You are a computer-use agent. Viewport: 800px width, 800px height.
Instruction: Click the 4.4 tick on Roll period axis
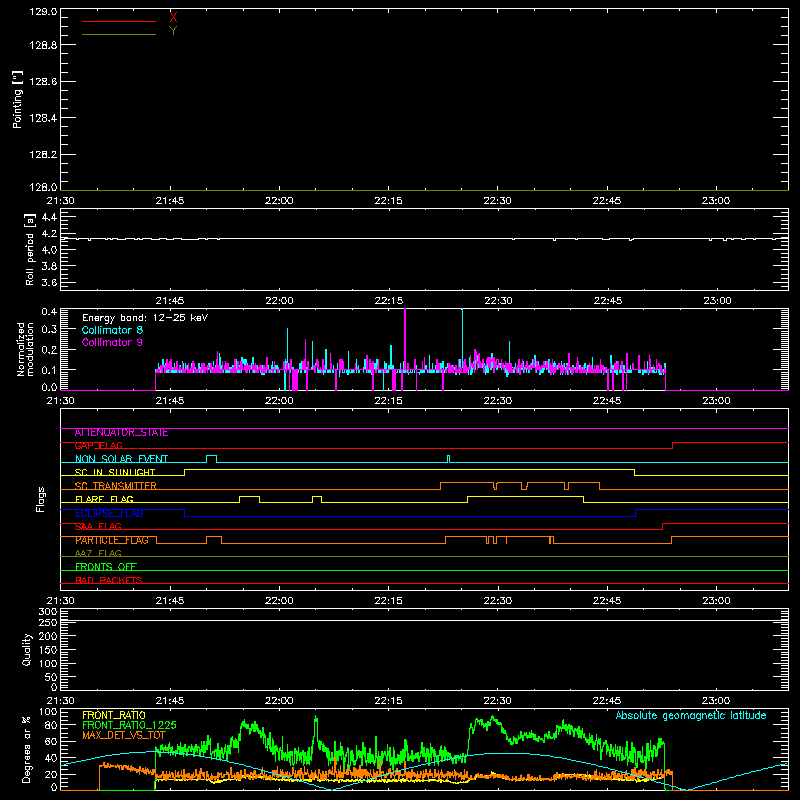click(x=49, y=217)
